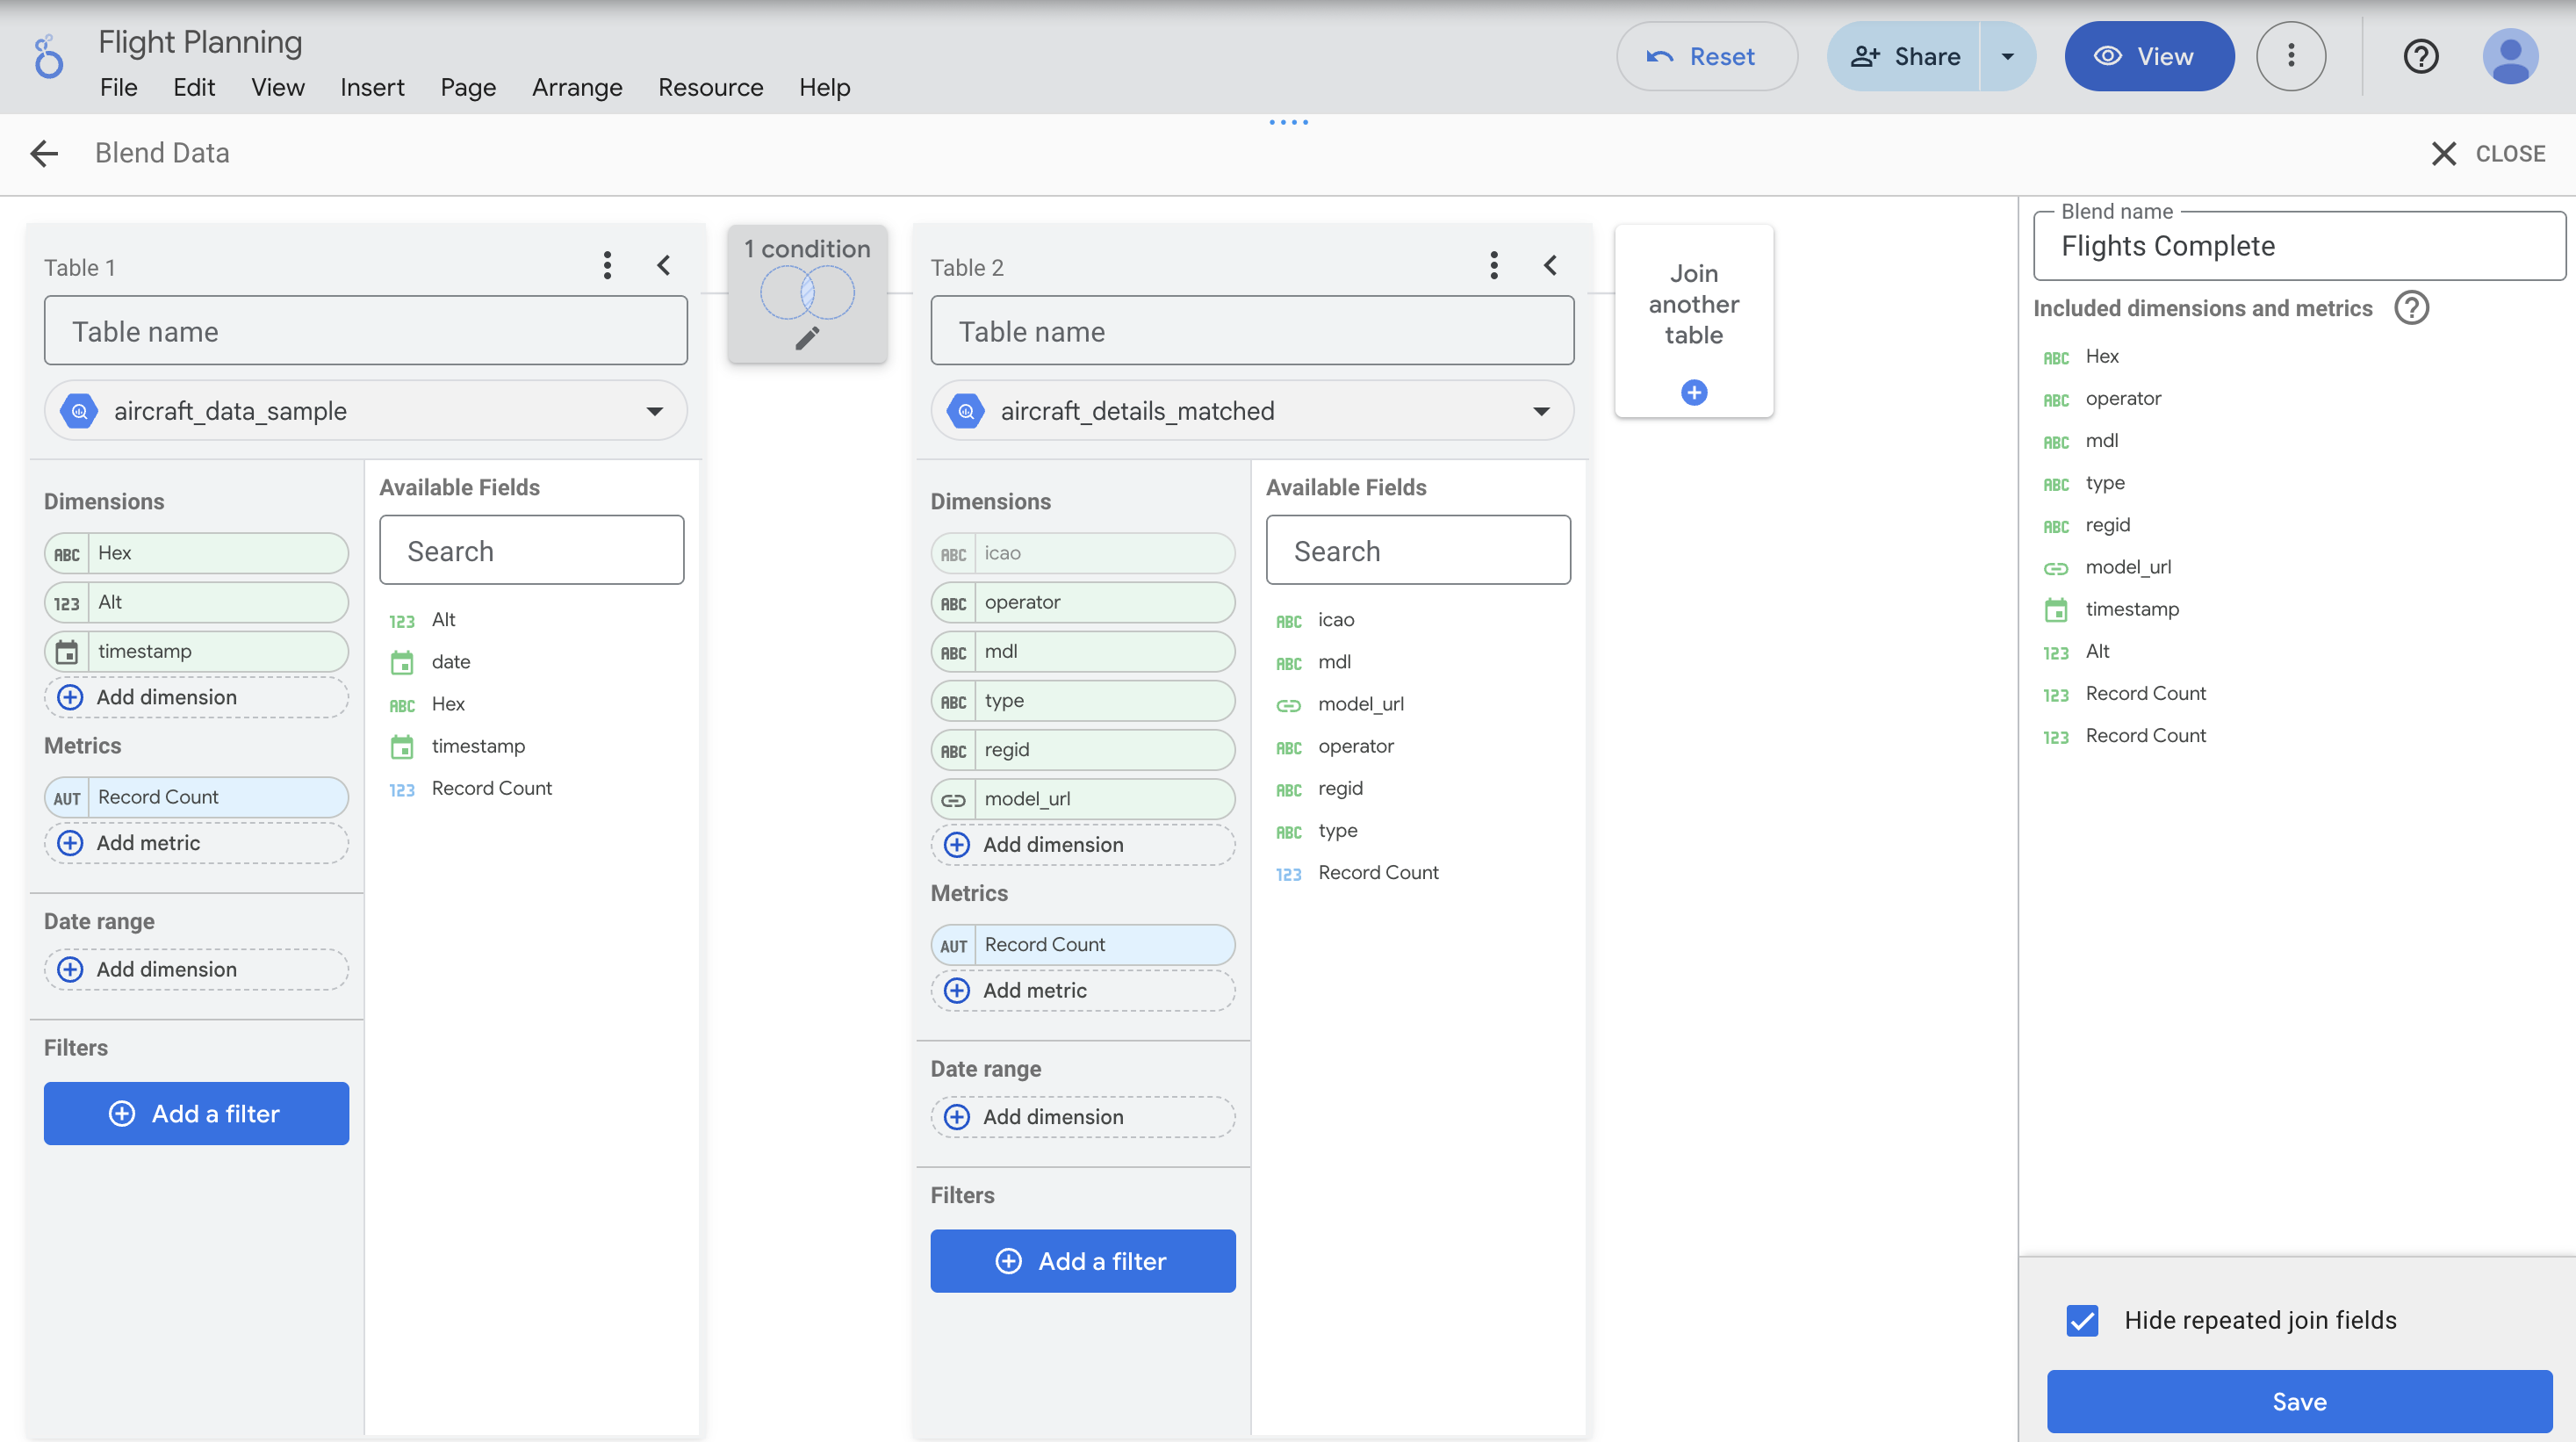The height and width of the screenshot is (1442, 2576).
Task: Switch to View mode button
Action: [2149, 56]
